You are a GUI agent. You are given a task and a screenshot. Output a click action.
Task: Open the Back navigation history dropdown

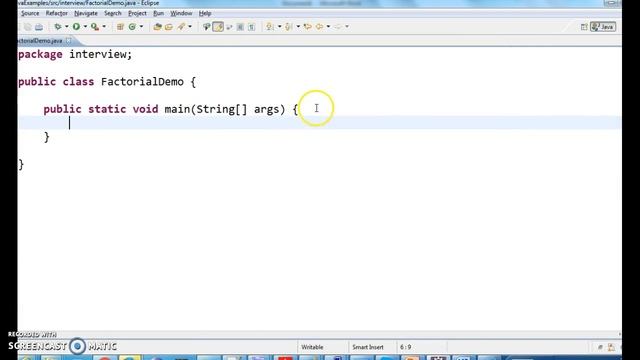(328, 27)
